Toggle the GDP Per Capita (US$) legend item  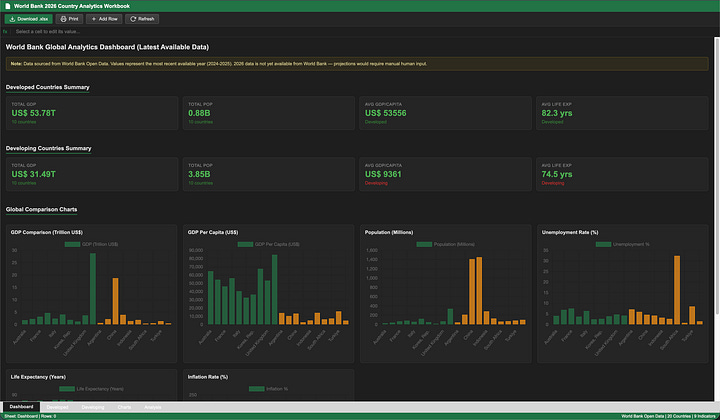[268, 244]
